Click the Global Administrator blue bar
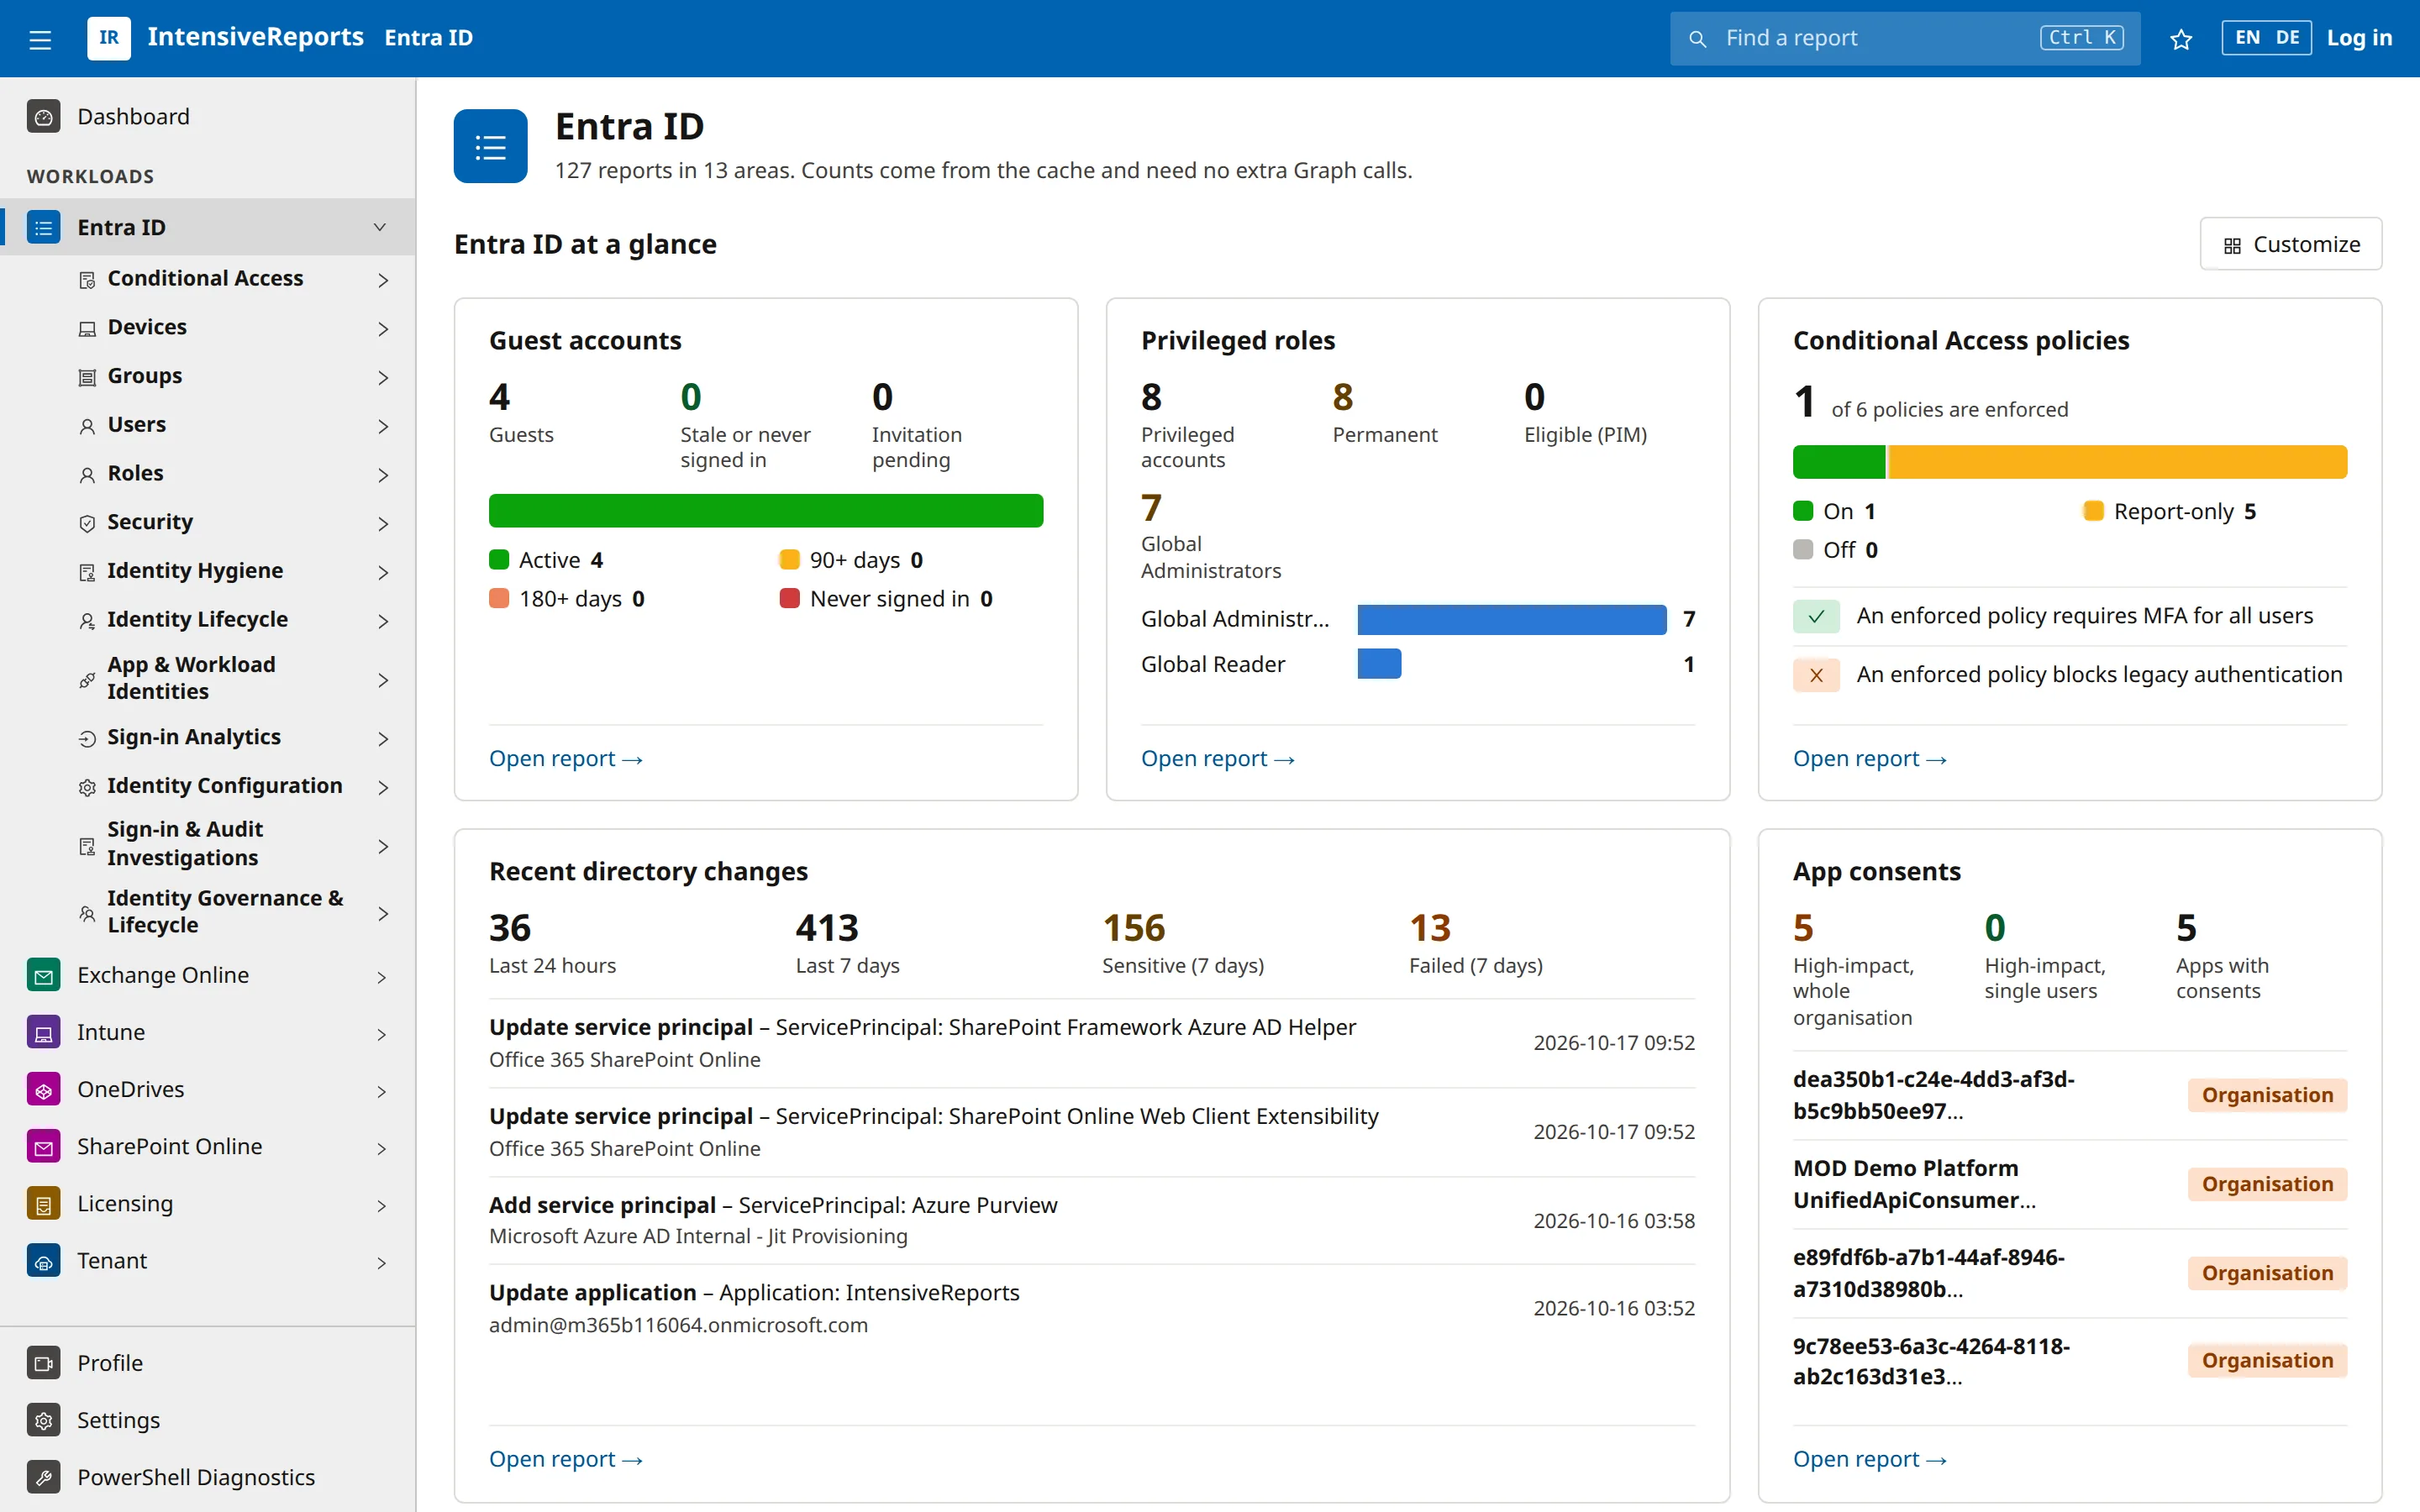This screenshot has height=1512, width=2420. coord(1511,619)
